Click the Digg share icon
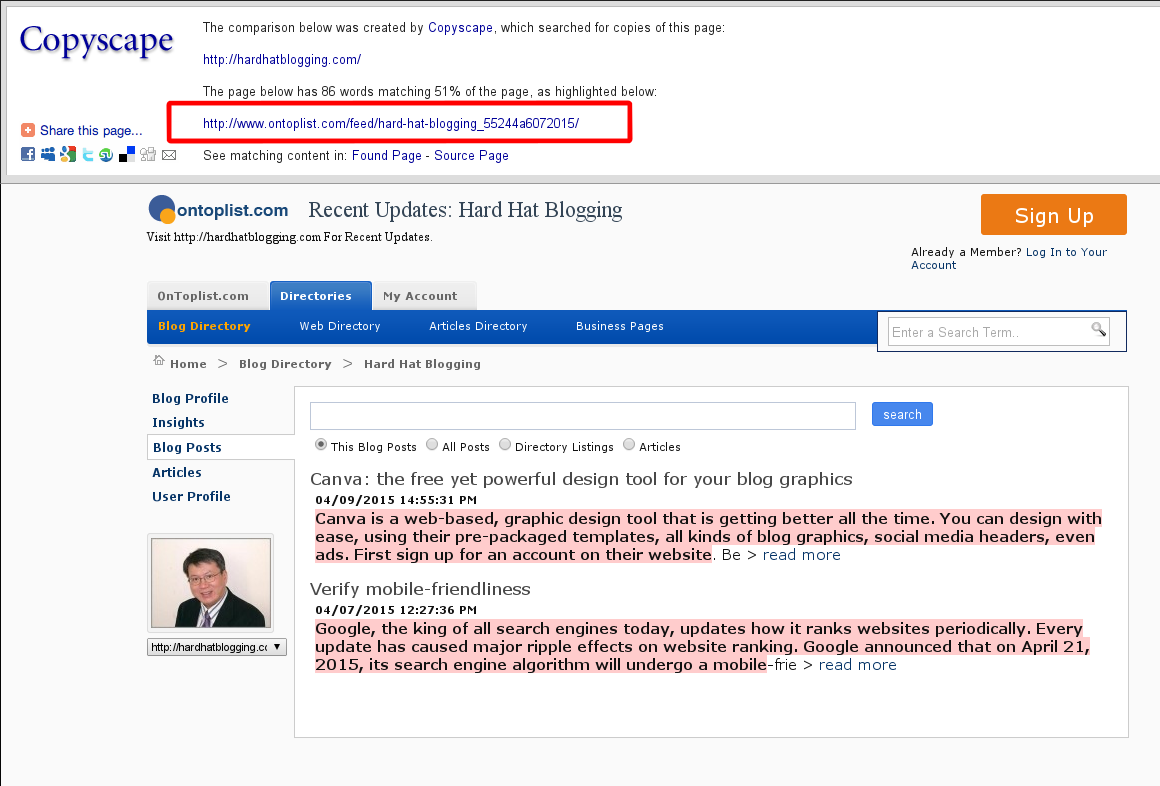The width and height of the screenshot is (1160, 786). (x=148, y=154)
